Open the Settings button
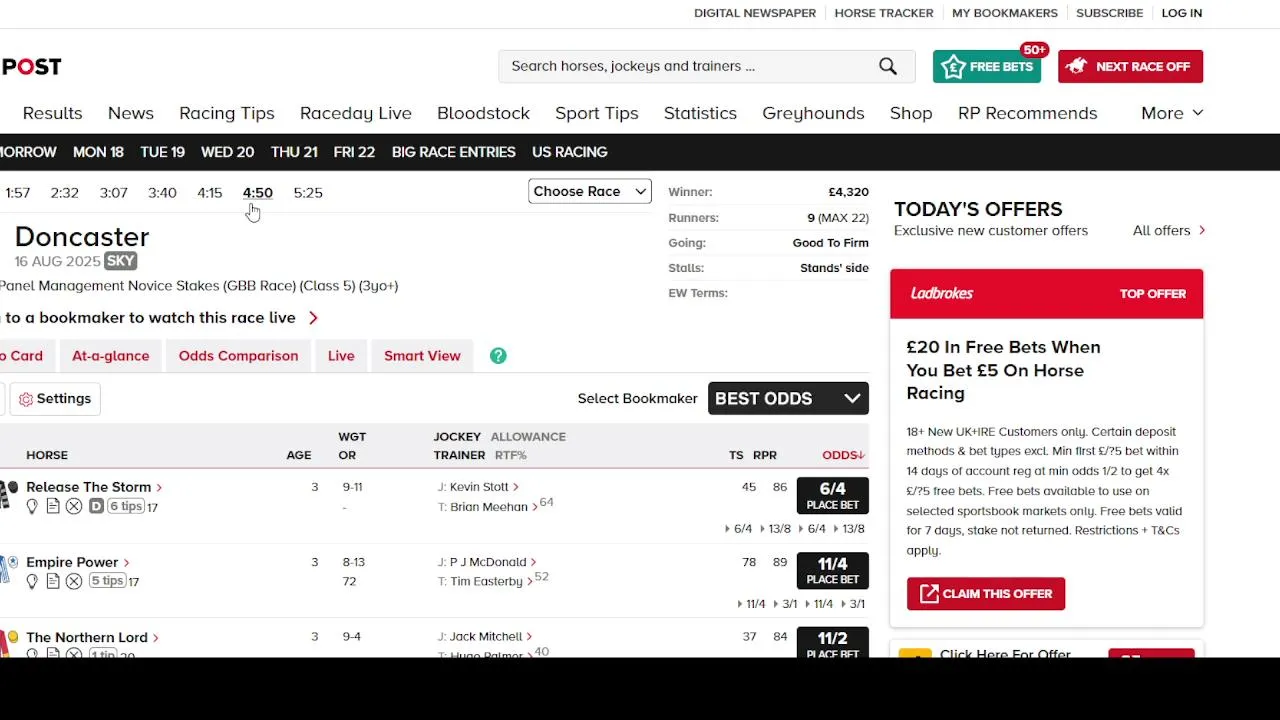Screen dimensions: 1280x720 click(55, 398)
